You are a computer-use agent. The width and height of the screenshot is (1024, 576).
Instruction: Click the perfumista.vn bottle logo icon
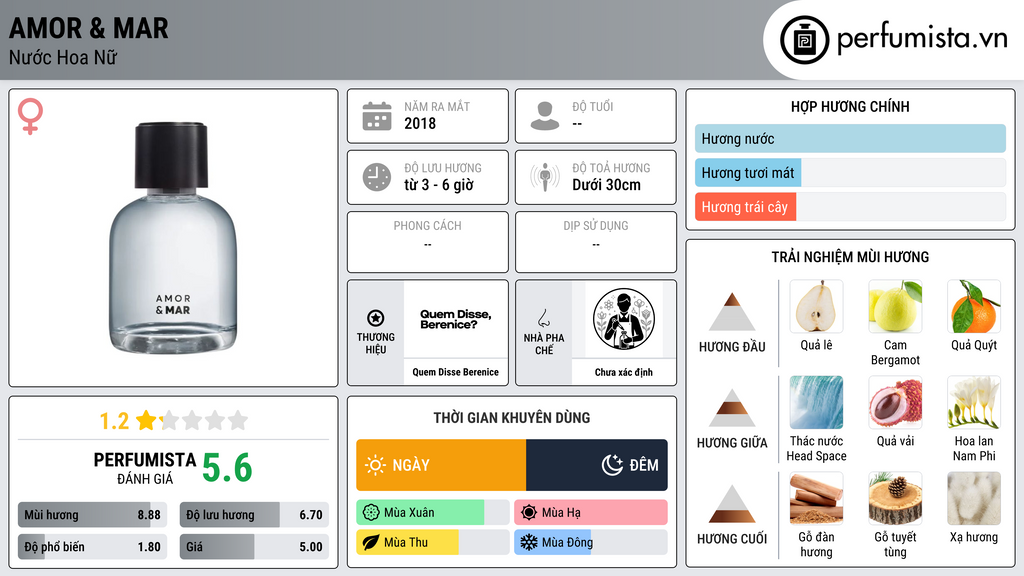804,40
